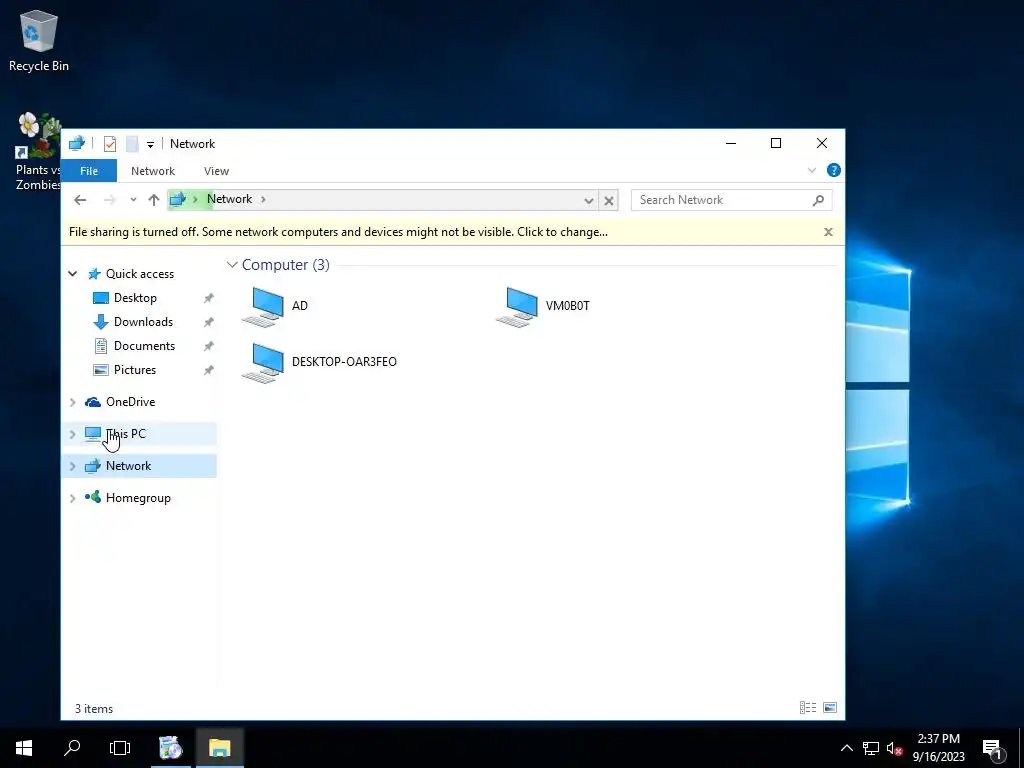
Task: Minimize the Network window
Action: (731, 144)
